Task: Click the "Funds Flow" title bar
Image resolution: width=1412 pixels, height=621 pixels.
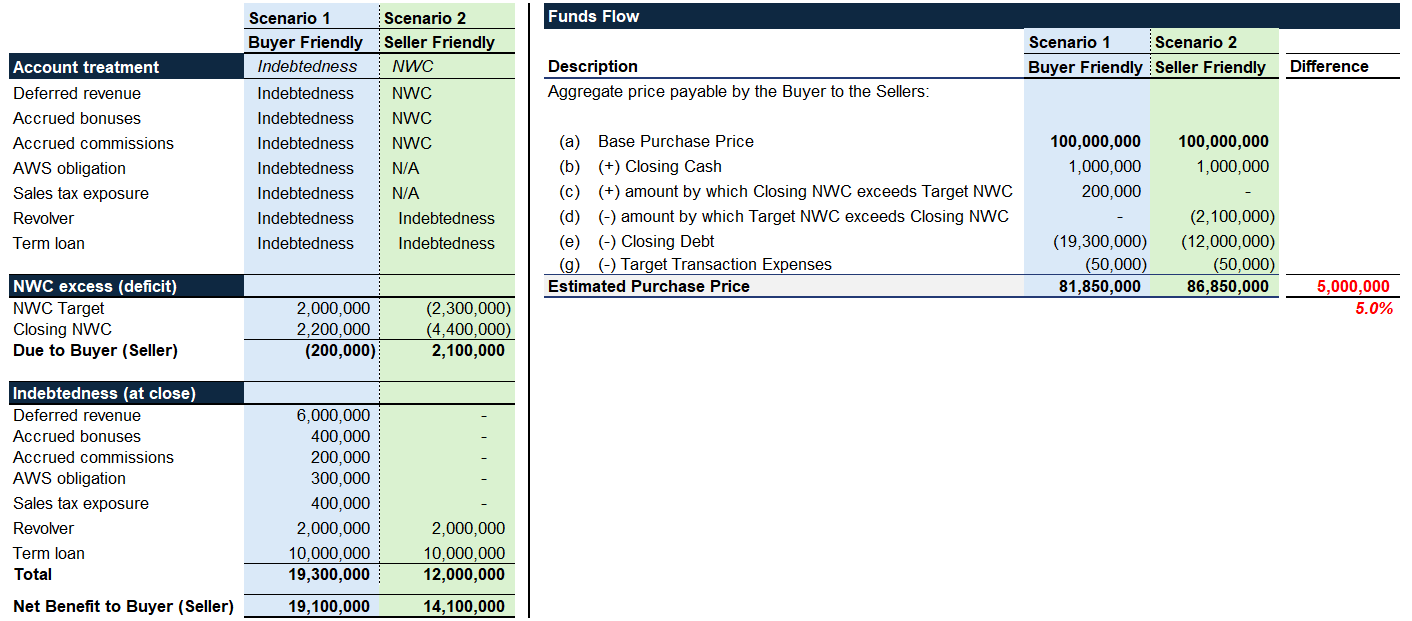Action: 593,16
